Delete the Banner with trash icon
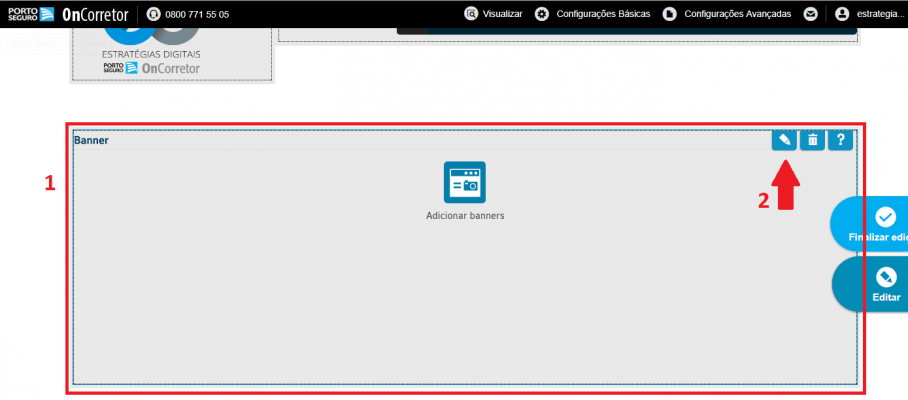908x400 pixels. click(812, 140)
